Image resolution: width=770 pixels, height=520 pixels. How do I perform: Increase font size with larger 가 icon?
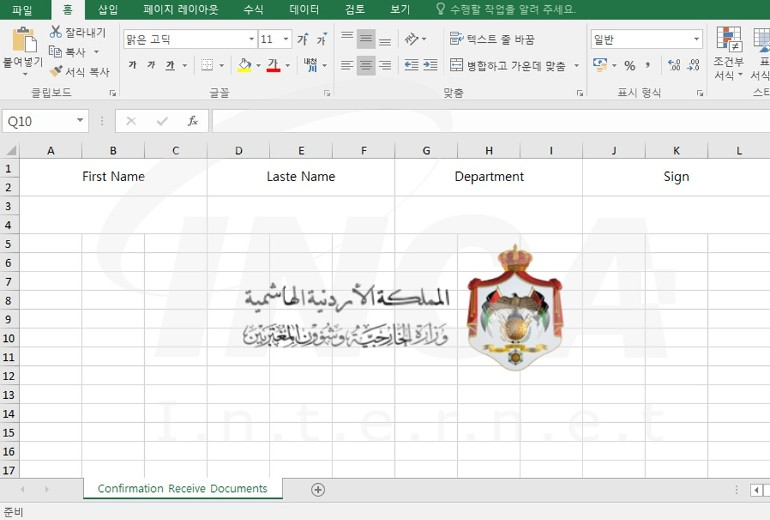pos(302,39)
